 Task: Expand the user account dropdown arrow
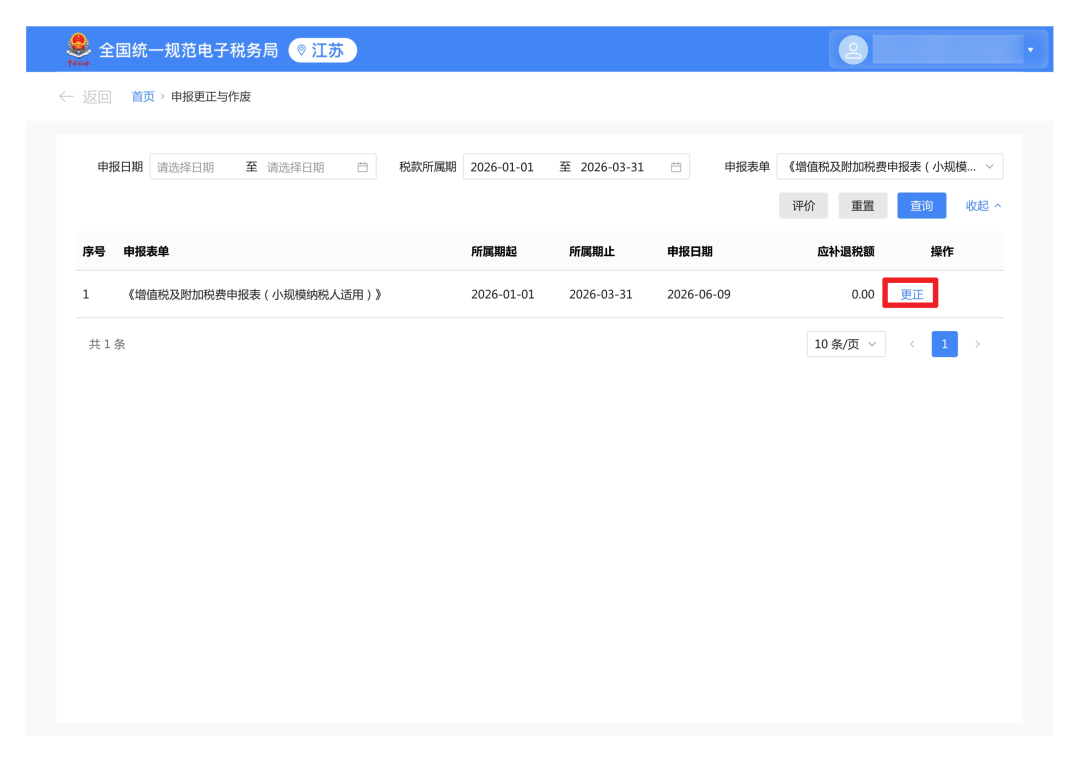tap(1030, 50)
